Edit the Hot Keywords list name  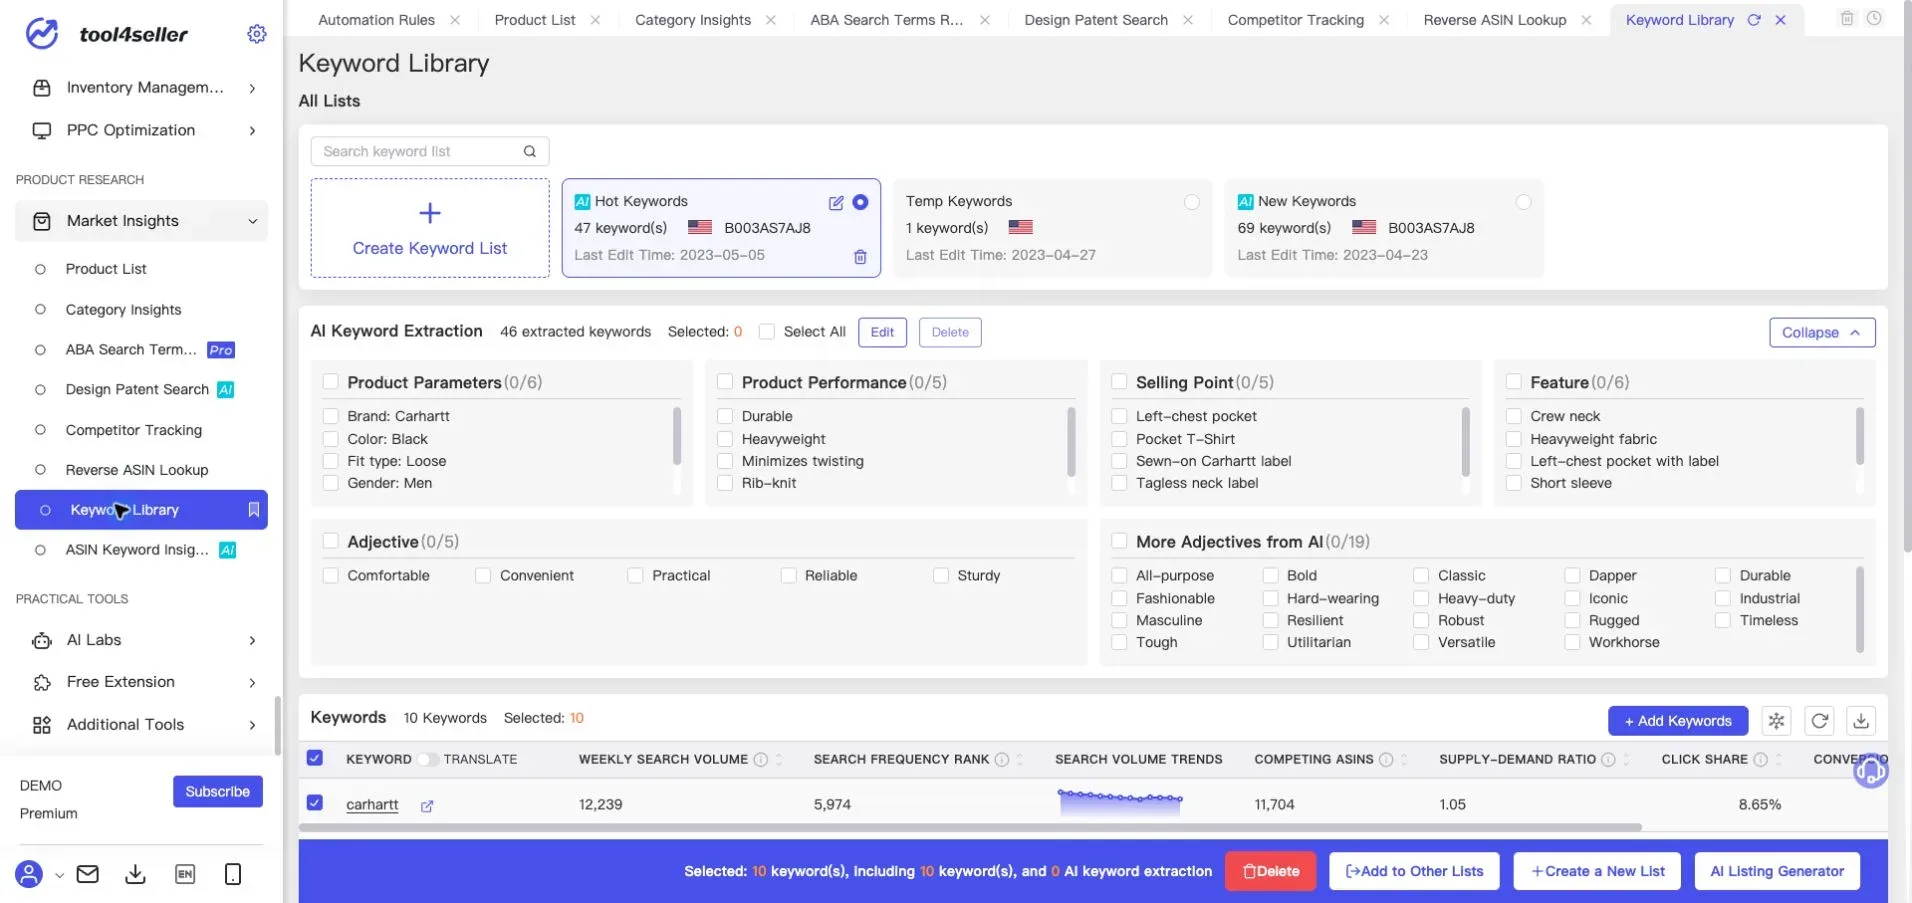[836, 202]
